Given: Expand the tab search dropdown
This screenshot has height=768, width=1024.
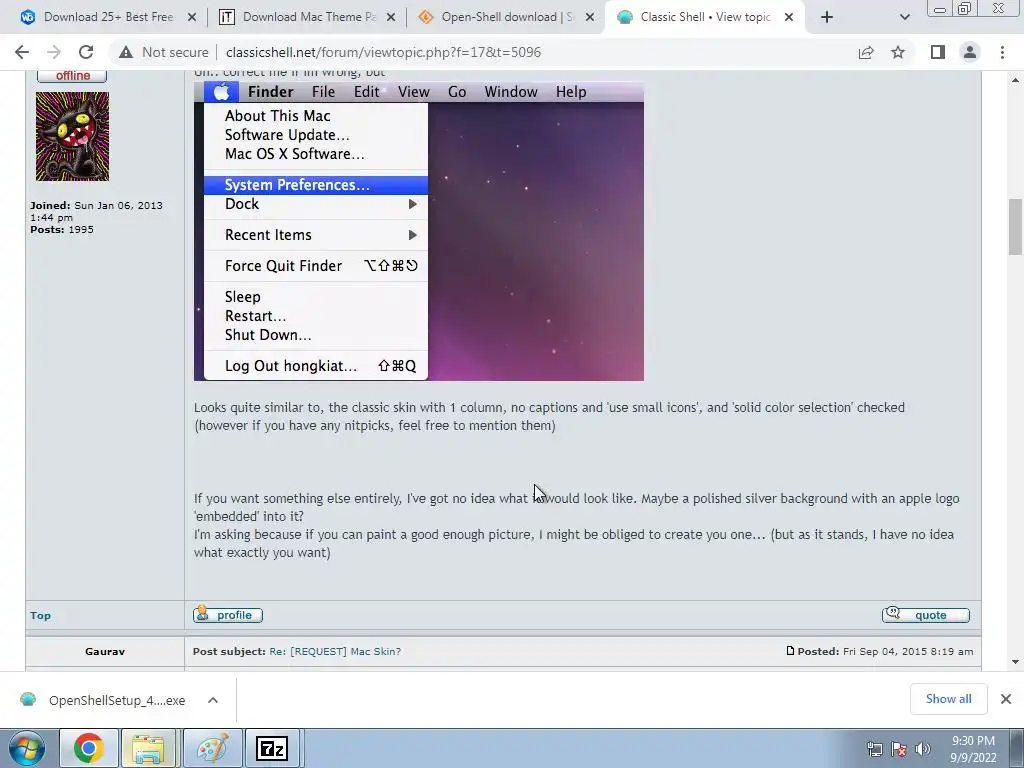Looking at the screenshot, I should [x=904, y=17].
